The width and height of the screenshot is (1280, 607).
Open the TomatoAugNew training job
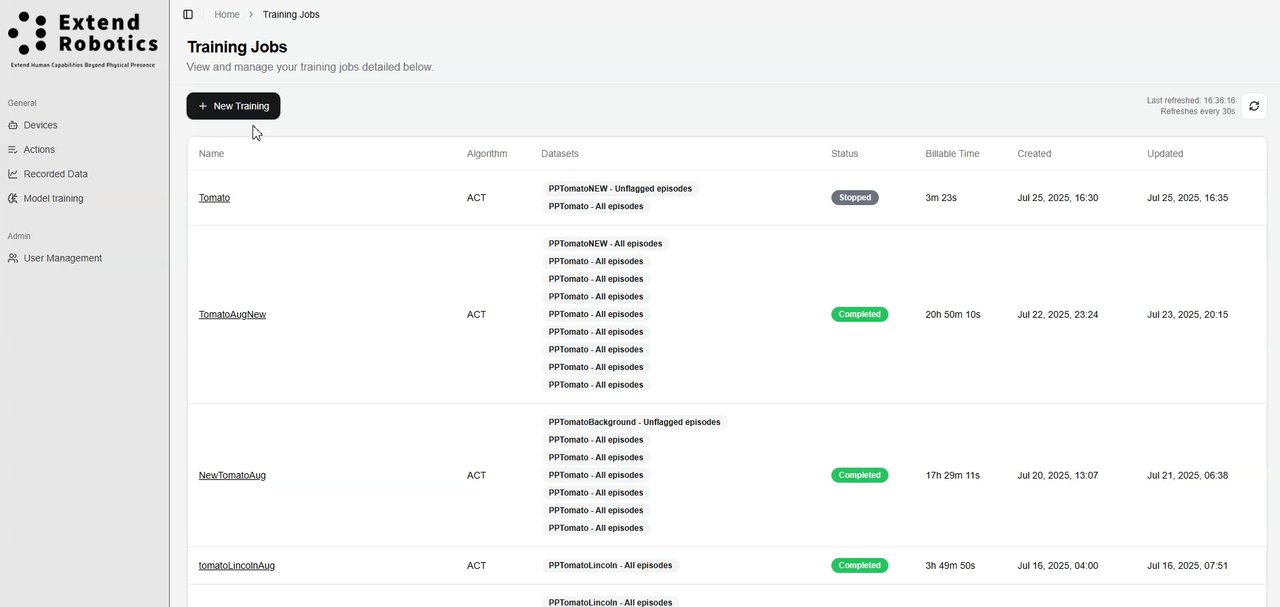click(x=232, y=315)
